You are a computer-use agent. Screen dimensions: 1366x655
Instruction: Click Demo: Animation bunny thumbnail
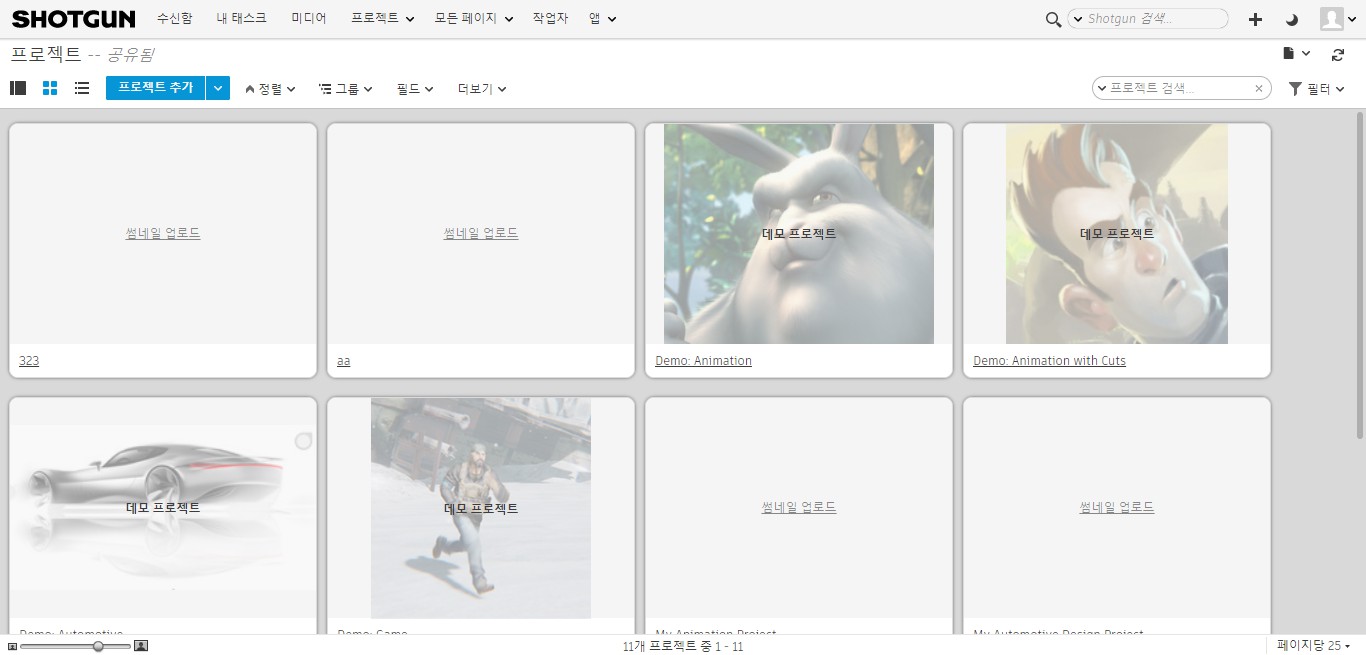pos(799,234)
